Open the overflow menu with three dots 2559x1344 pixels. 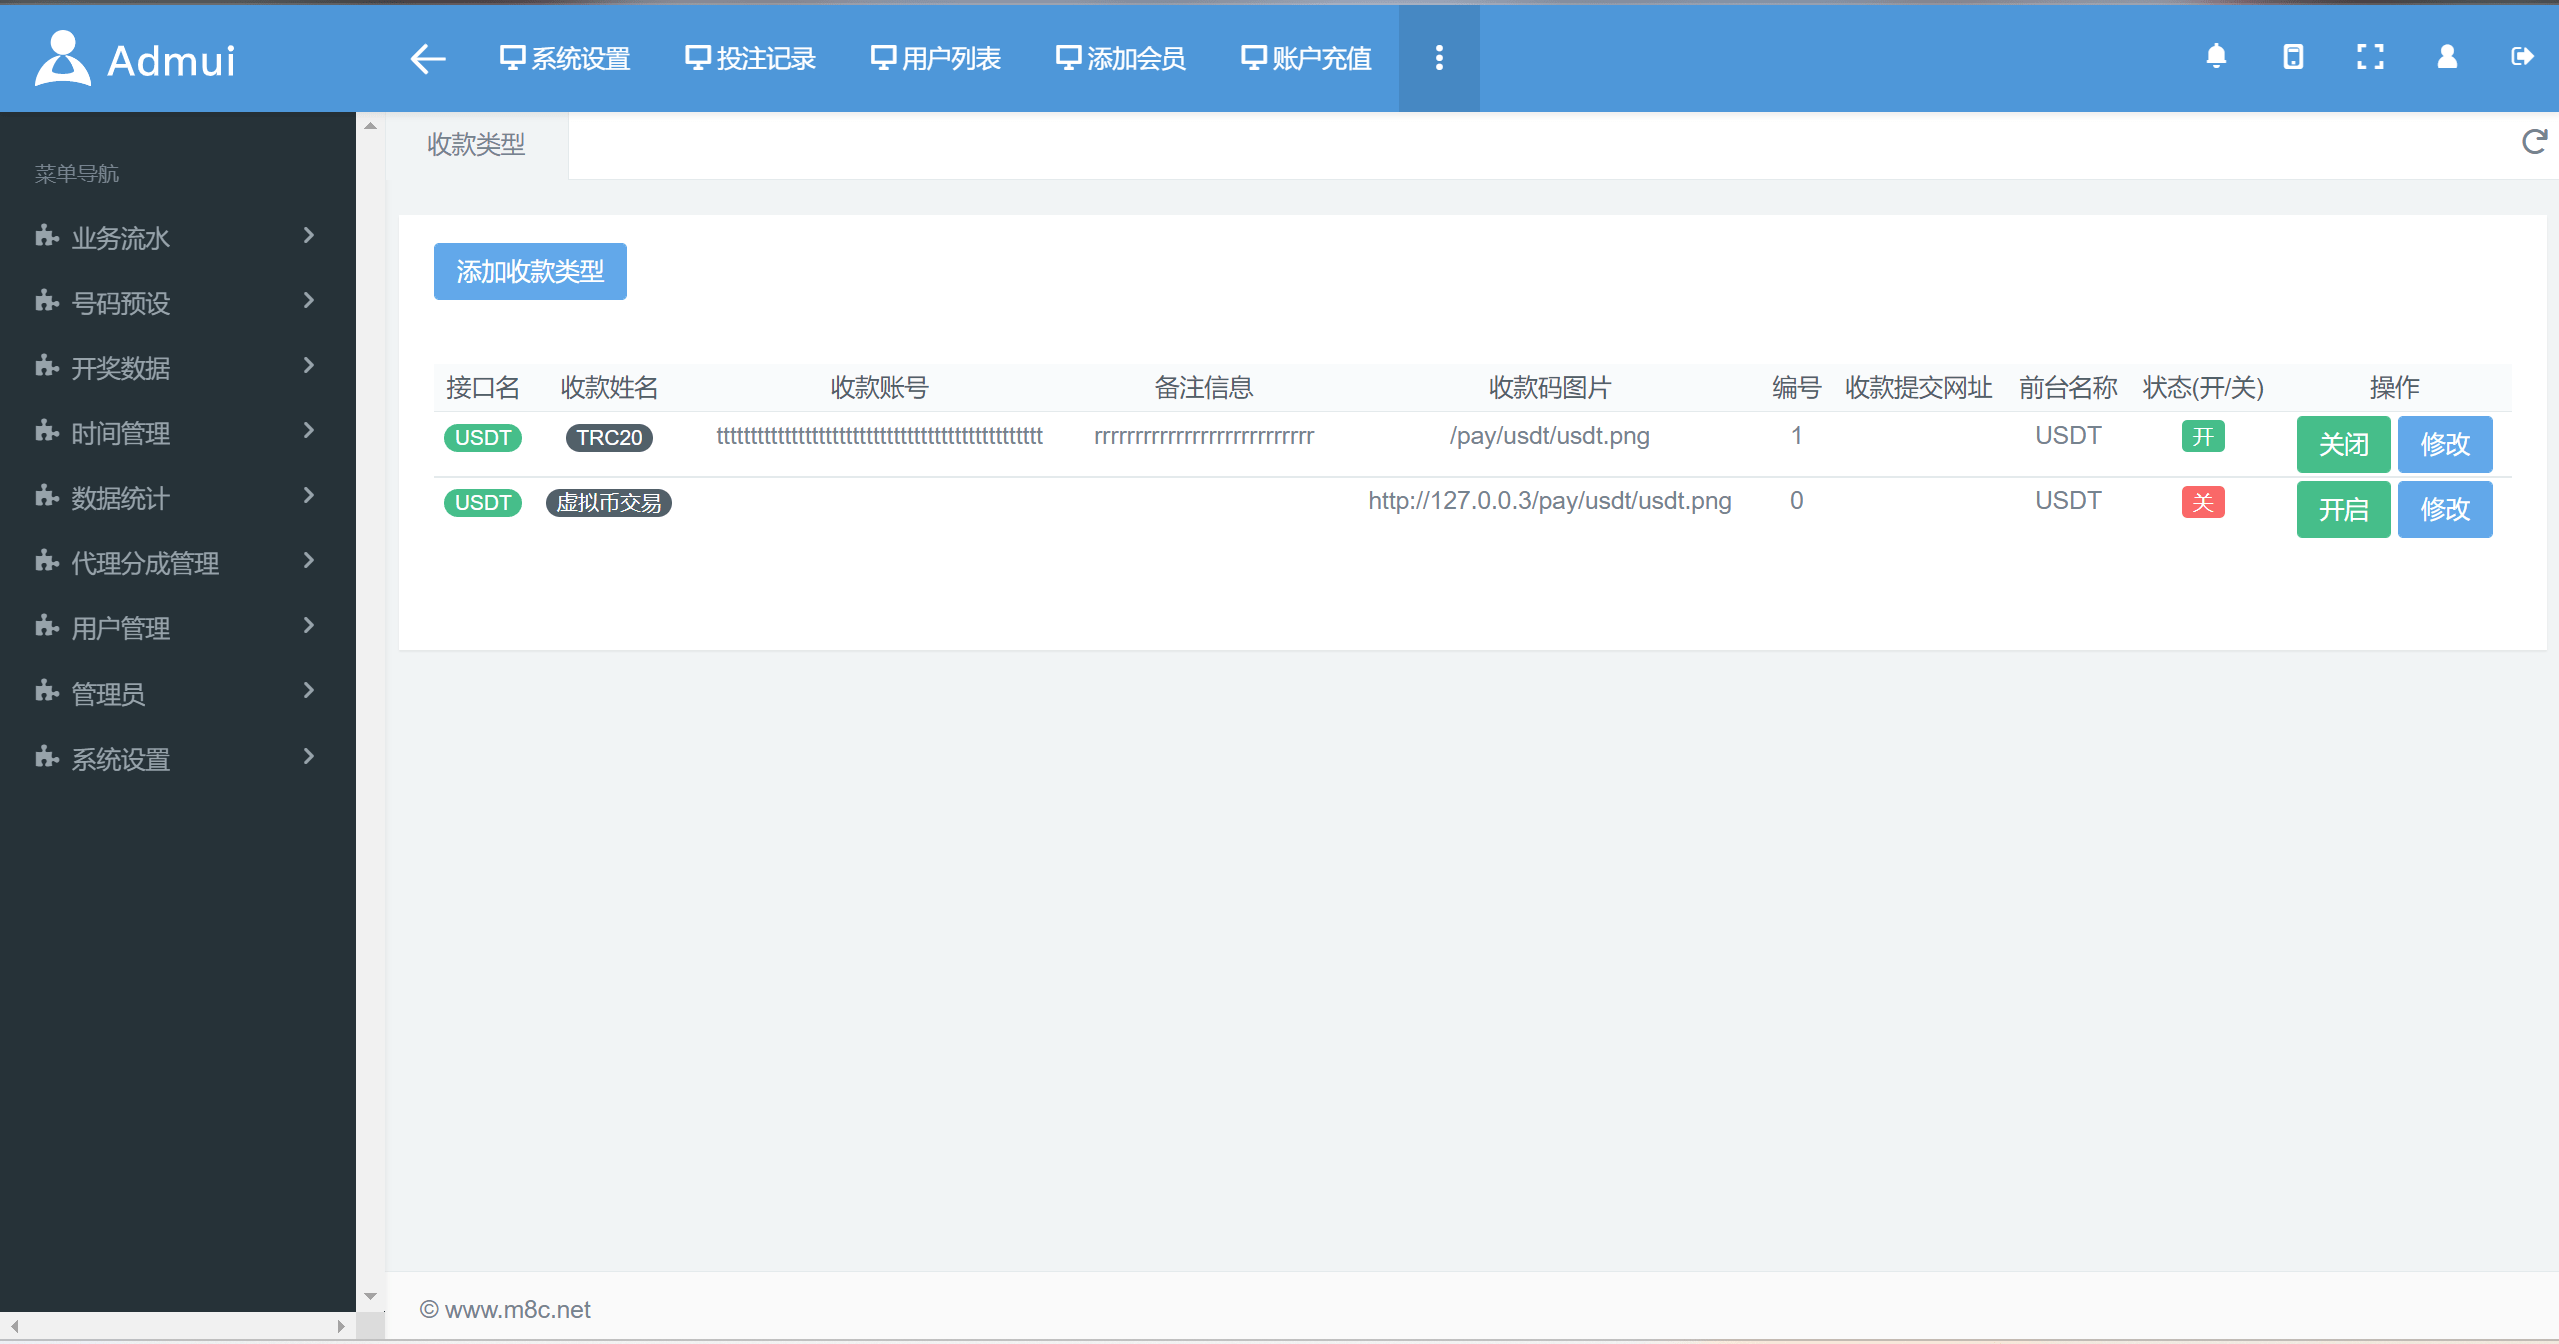point(1439,58)
